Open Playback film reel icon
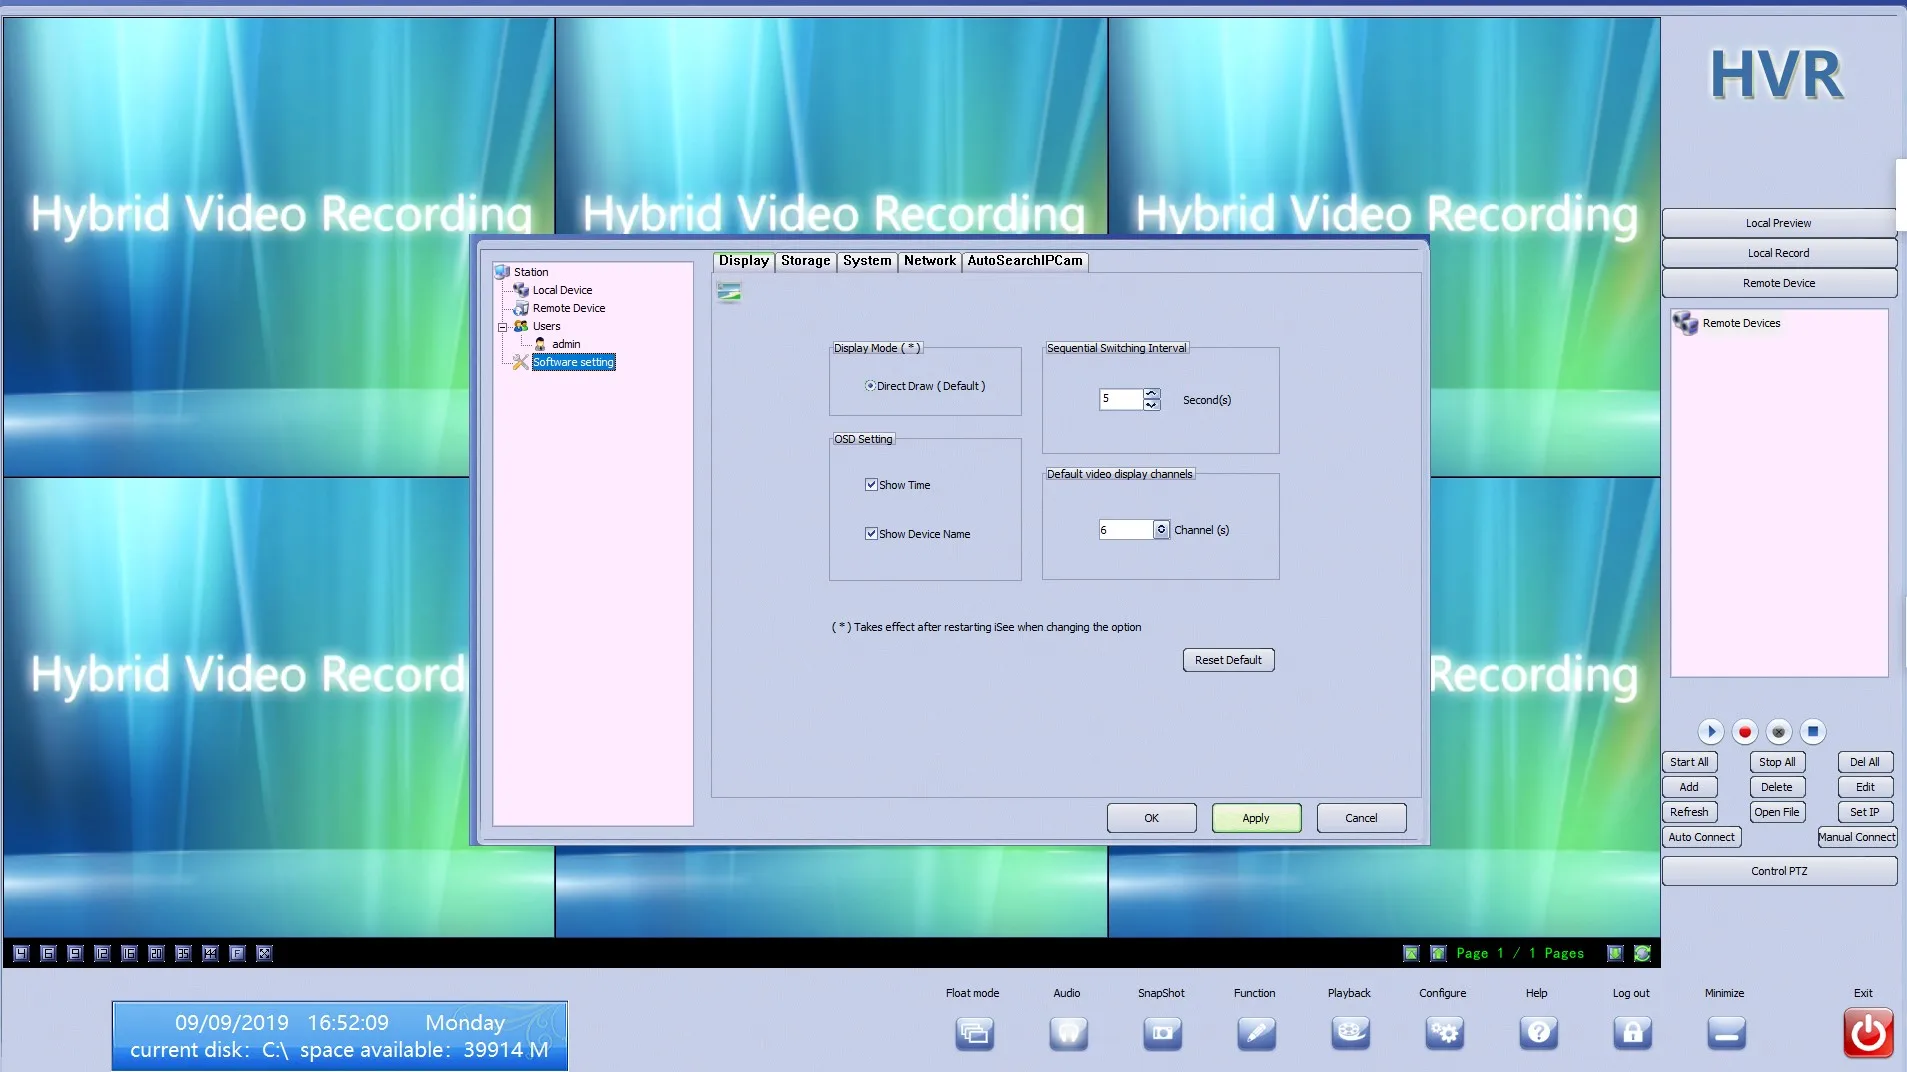 click(1350, 1033)
